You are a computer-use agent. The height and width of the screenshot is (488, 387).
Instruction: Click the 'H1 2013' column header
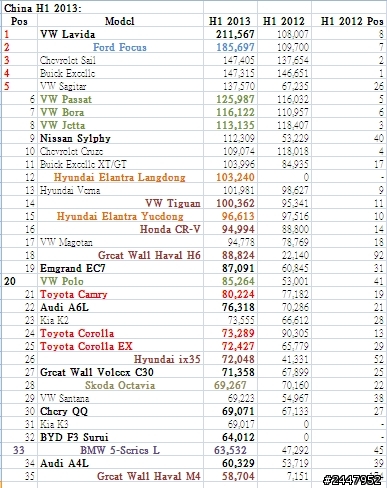pos(229,21)
